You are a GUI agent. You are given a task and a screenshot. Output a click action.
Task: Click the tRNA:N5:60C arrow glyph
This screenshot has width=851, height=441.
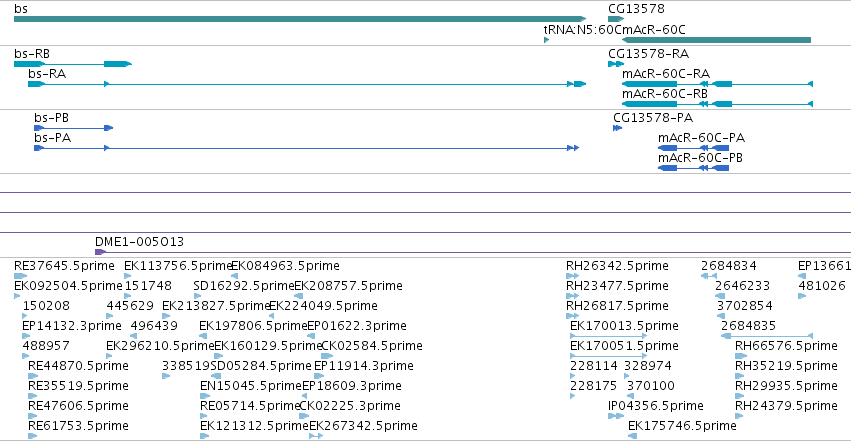click(x=547, y=40)
